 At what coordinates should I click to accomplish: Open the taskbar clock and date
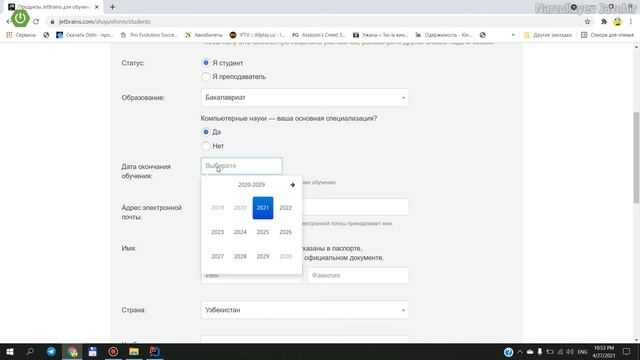tap(604, 352)
